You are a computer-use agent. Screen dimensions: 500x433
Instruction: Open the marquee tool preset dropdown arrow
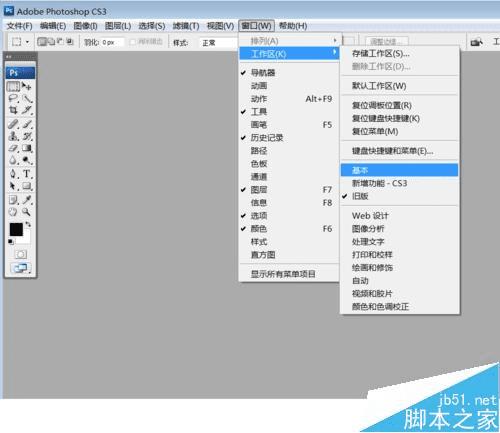(x=27, y=42)
